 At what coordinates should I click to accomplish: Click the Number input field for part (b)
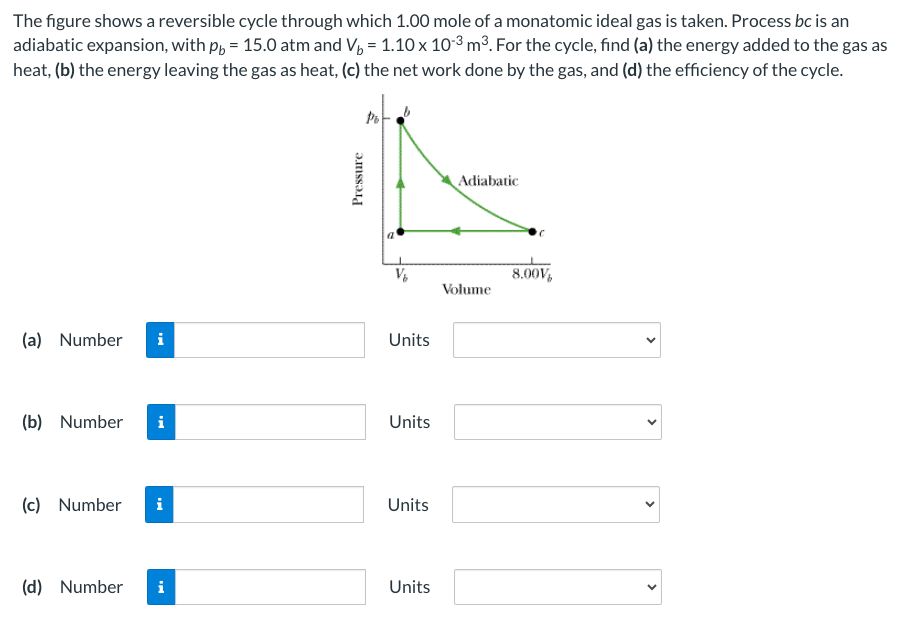[270, 422]
